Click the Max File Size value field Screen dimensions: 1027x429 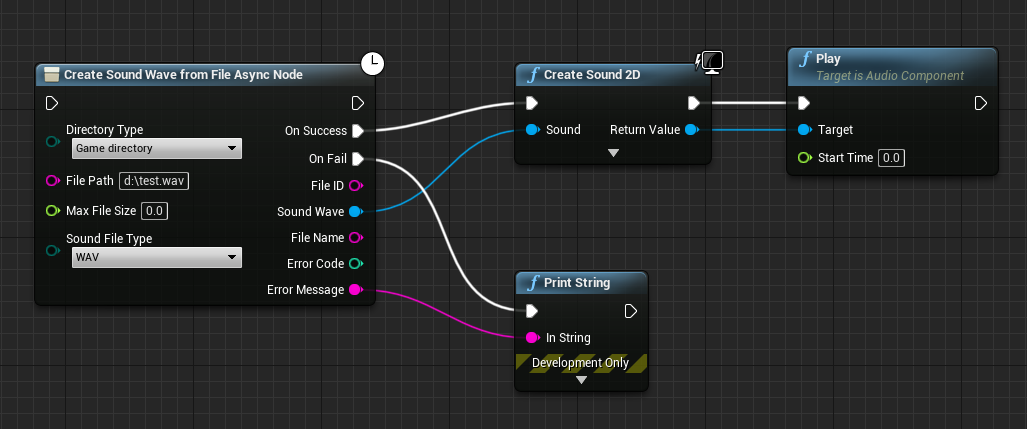pyautogui.click(x=154, y=211)
